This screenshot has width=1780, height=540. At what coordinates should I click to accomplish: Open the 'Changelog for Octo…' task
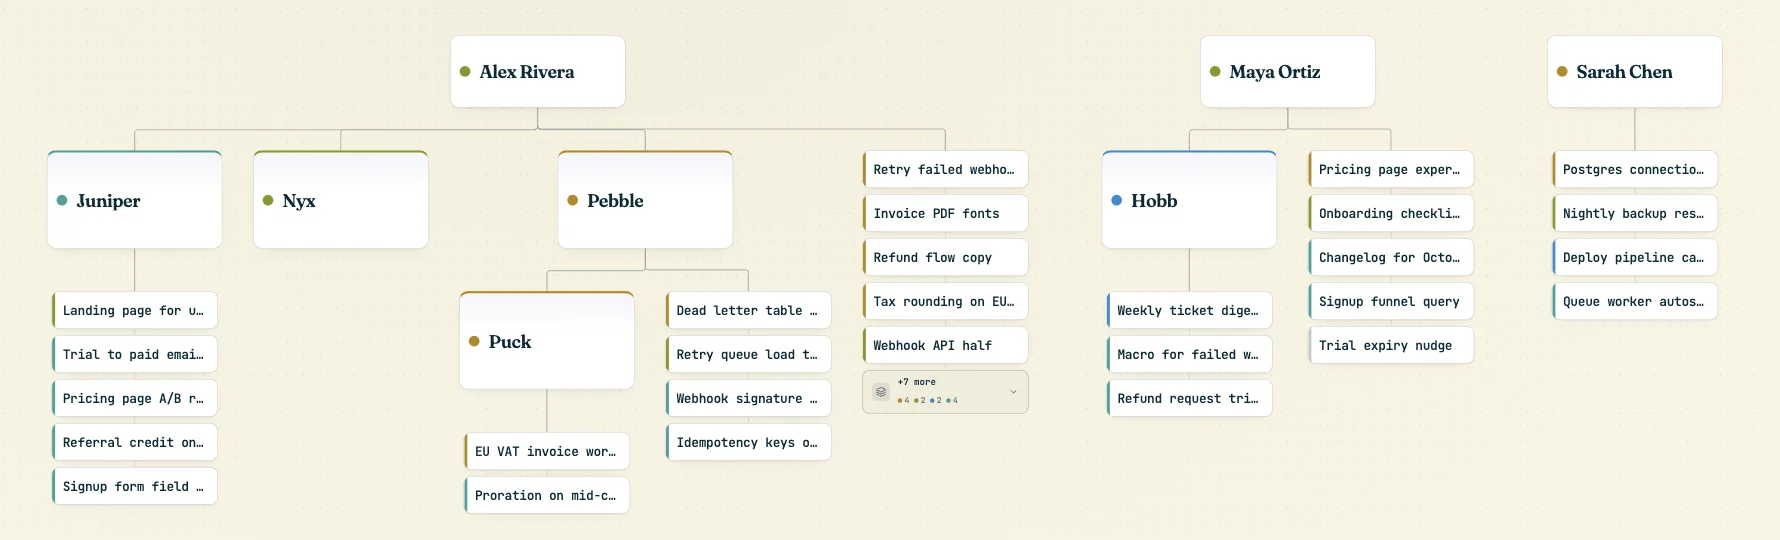click(1391, 257)
